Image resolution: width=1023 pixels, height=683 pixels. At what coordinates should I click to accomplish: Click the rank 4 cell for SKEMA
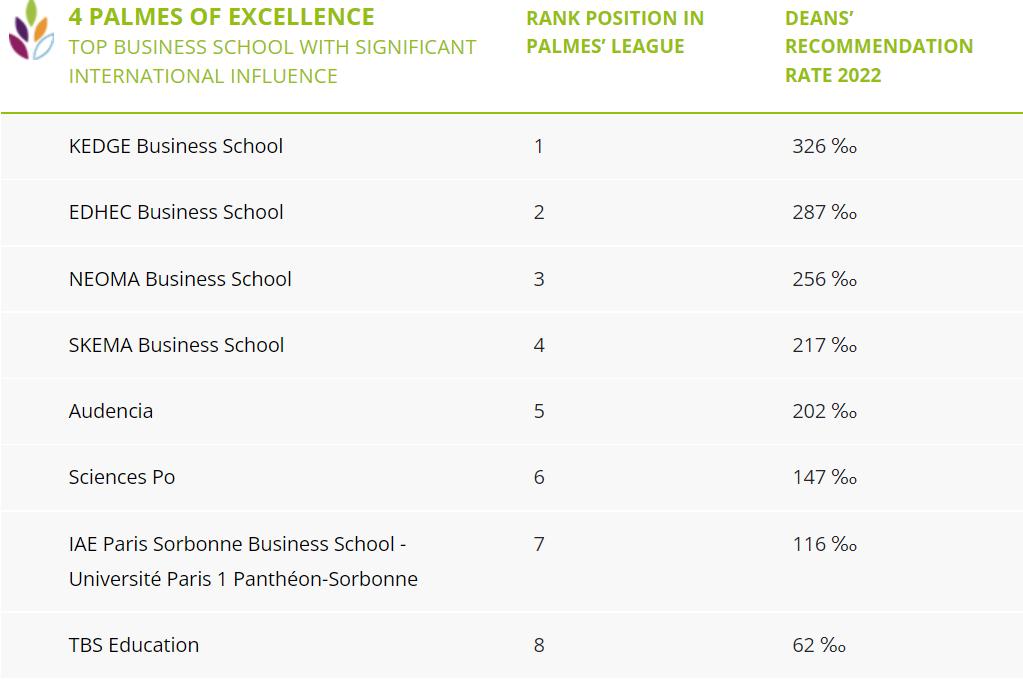(x=539, y=345)
